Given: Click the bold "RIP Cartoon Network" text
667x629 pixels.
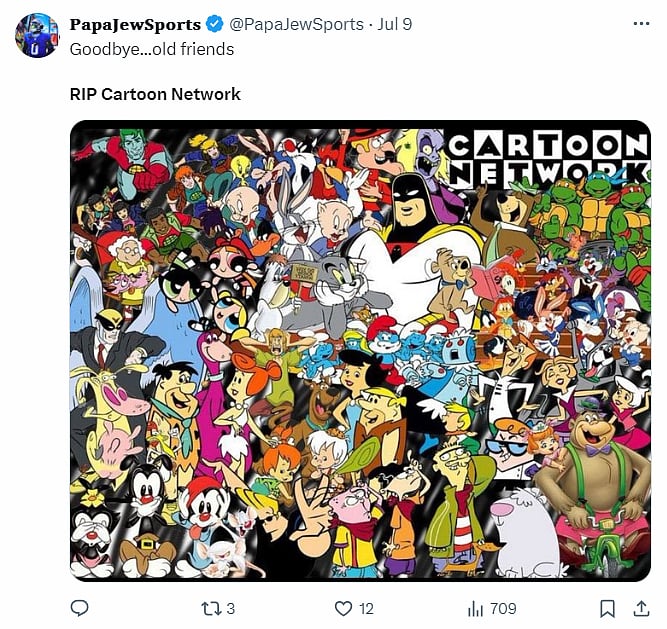Looking at the screenshot, I should click(155, 94).
